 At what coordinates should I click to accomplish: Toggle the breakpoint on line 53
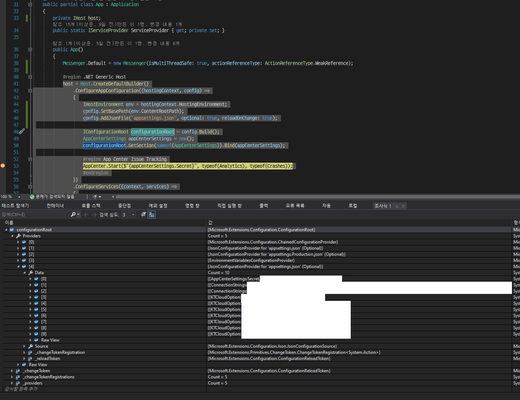pyautogui.click(x=3, y=166)
